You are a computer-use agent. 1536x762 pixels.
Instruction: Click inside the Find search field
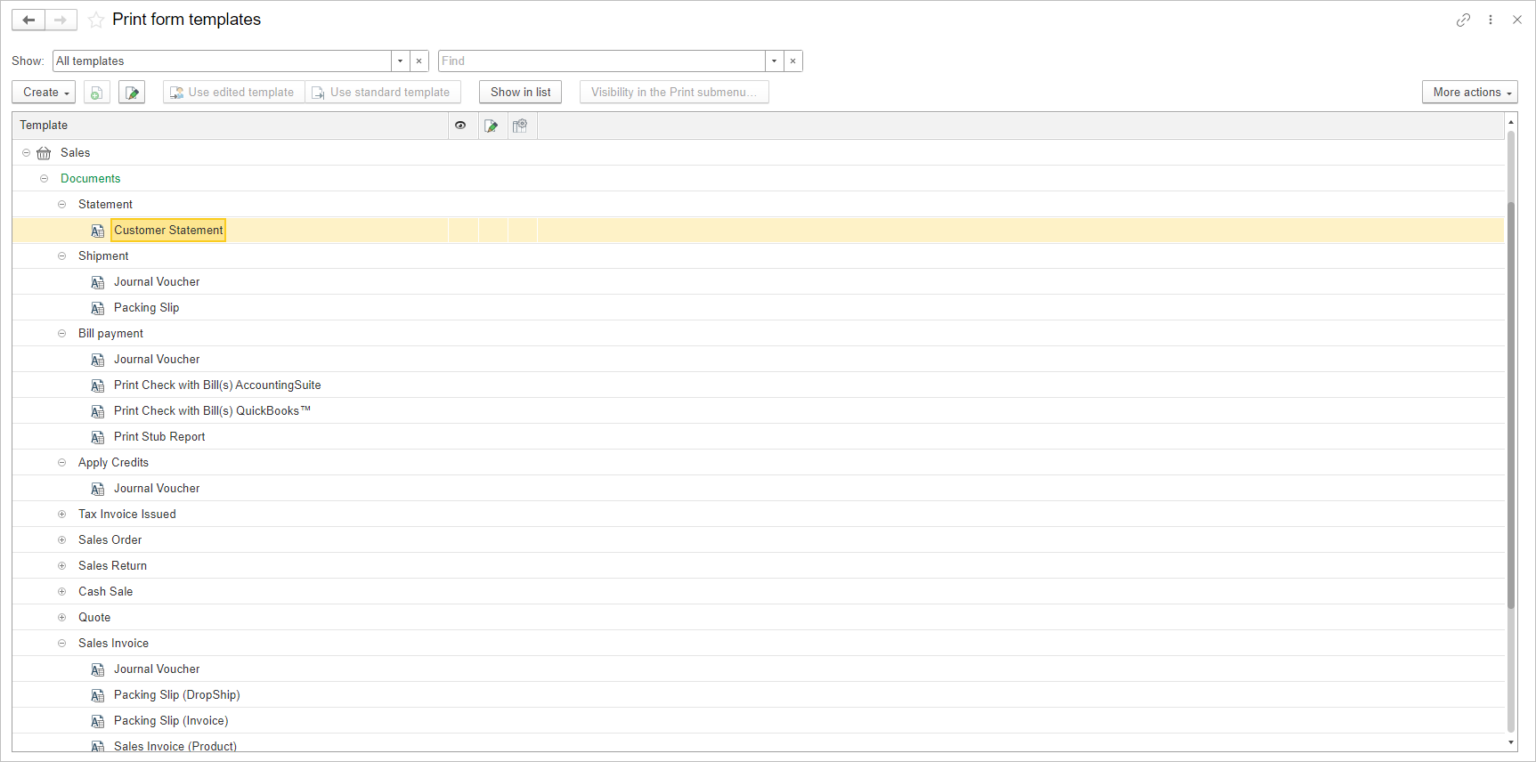600,60
